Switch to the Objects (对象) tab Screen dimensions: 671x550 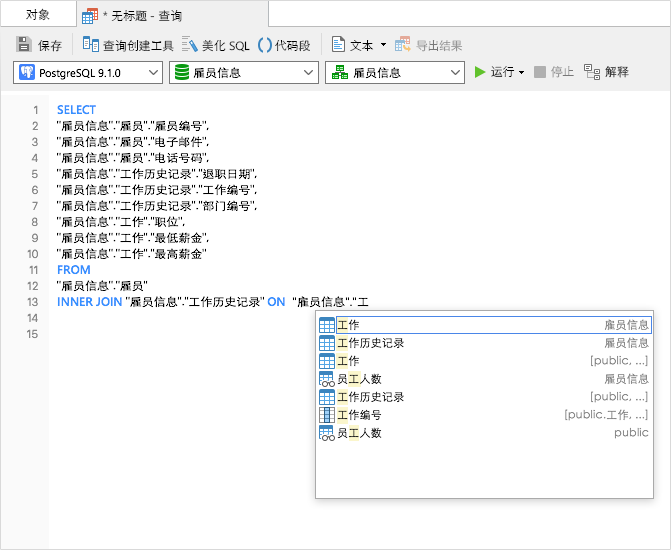click(x=38, y=15)
